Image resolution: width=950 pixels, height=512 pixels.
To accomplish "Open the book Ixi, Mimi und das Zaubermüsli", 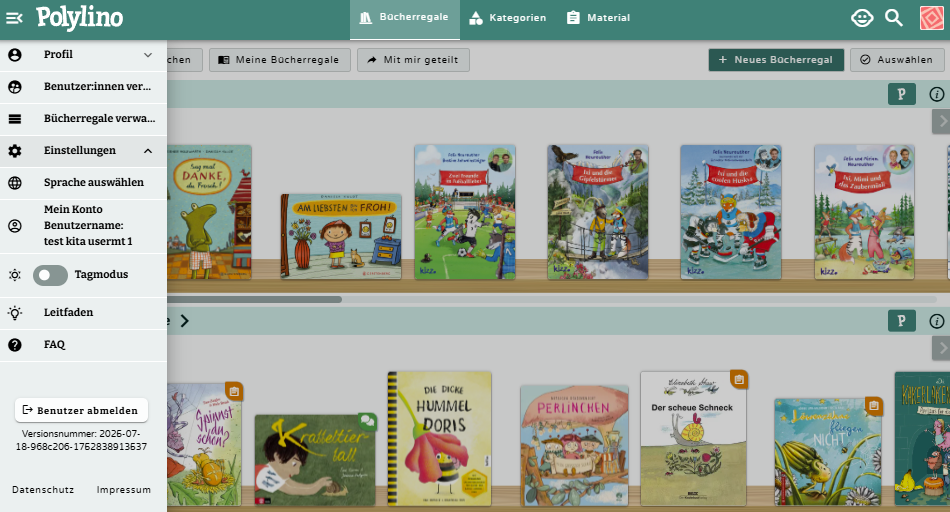I will coord(864,212).
